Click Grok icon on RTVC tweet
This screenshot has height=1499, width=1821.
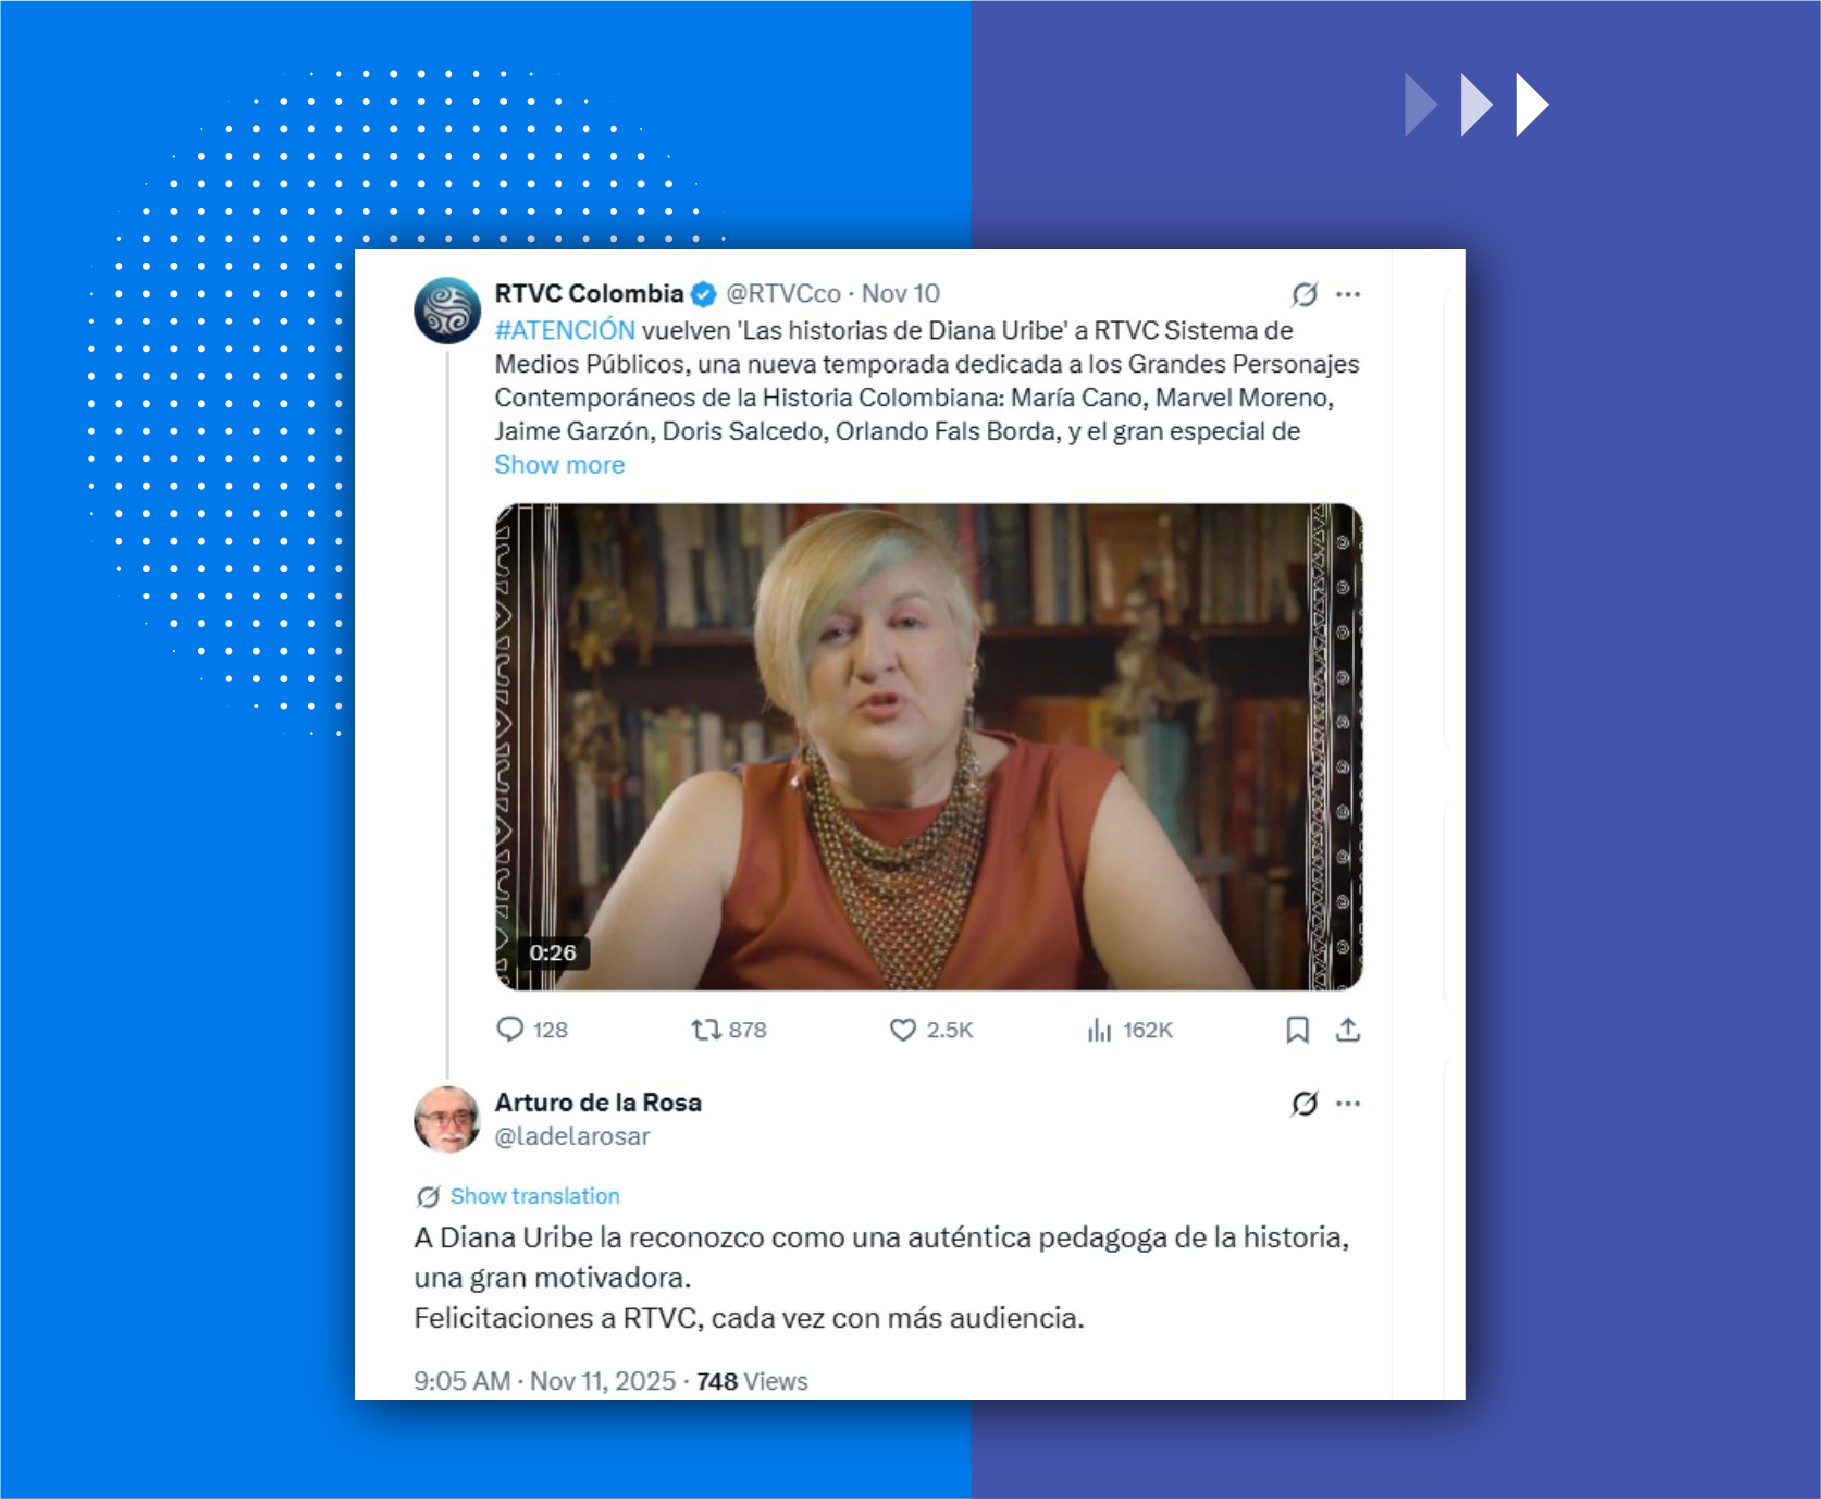[1304, 294]
